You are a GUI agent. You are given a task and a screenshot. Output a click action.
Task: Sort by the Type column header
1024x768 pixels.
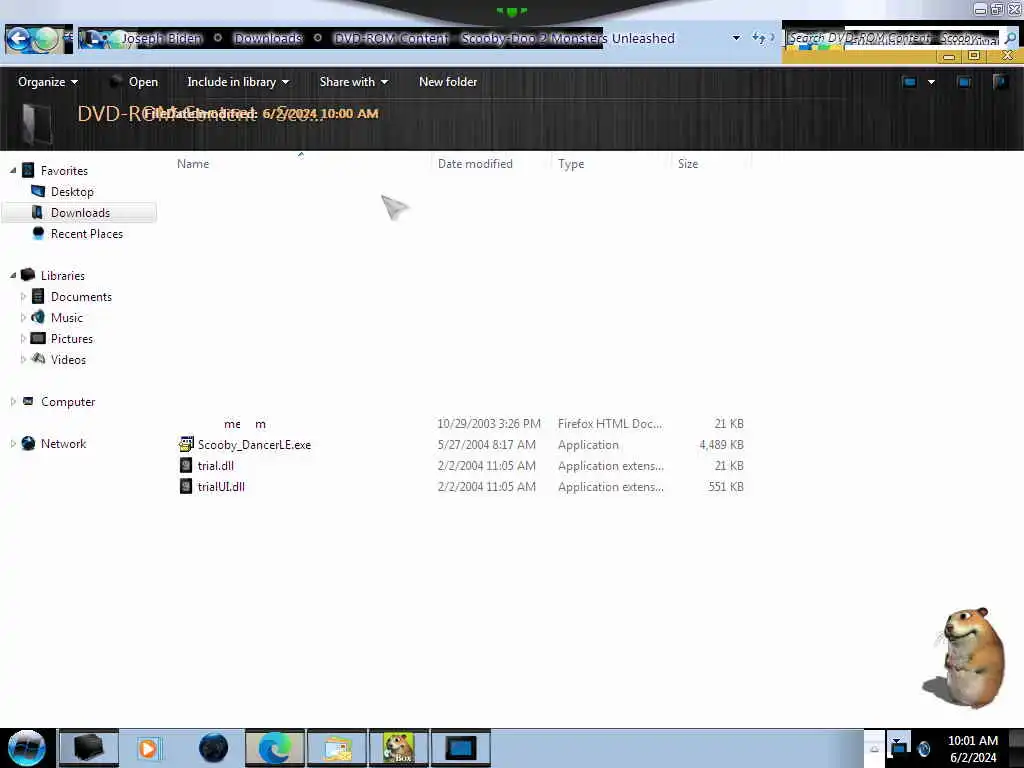coord(571,164)
